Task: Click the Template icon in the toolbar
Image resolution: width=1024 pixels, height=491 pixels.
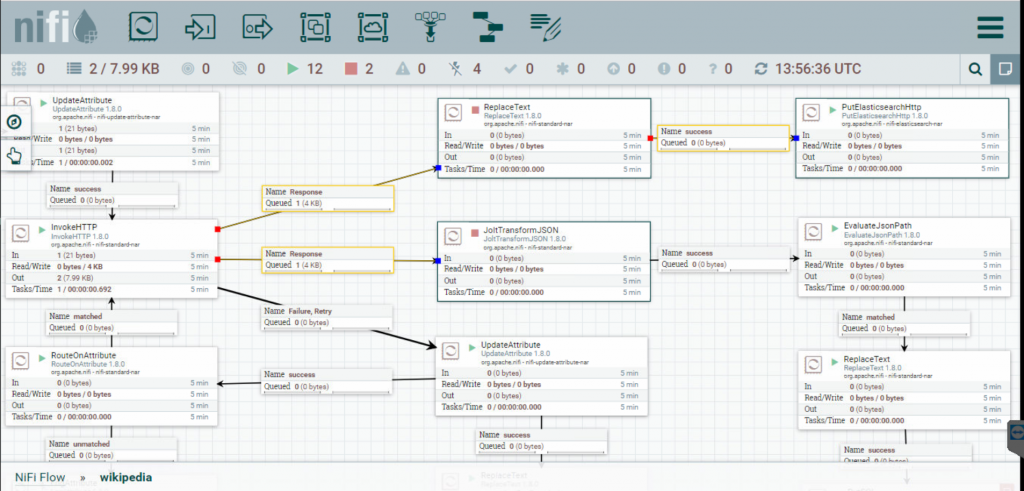Action: (488, 26)
